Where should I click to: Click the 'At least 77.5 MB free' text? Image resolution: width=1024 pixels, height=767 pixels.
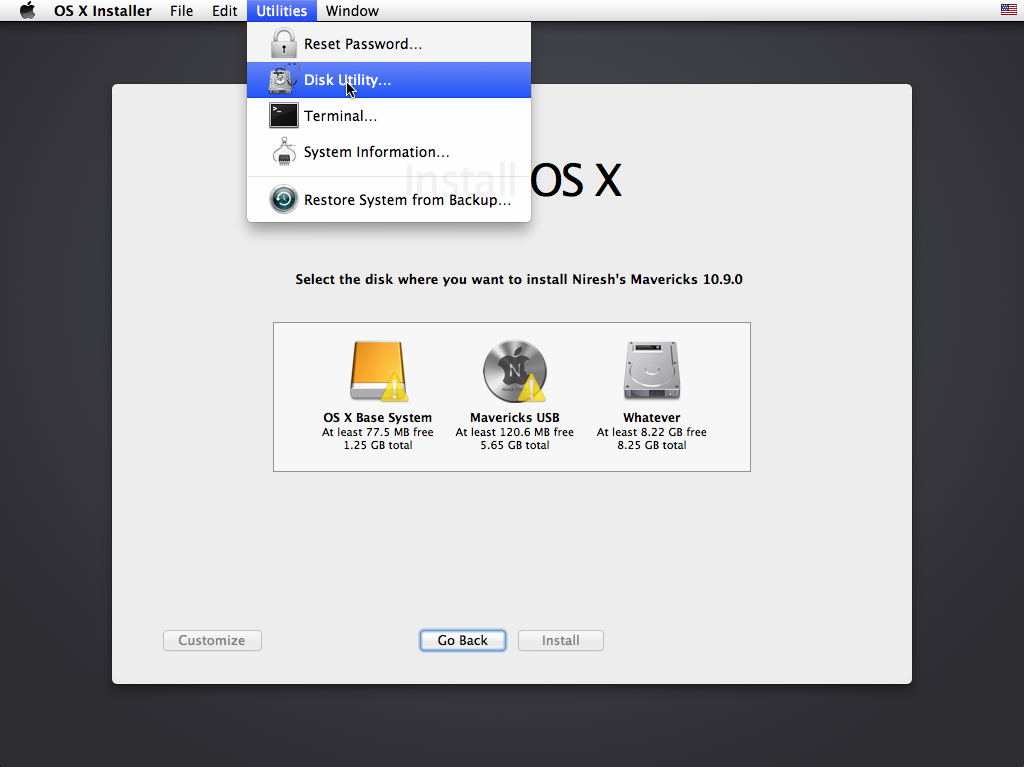pos(377,432)
